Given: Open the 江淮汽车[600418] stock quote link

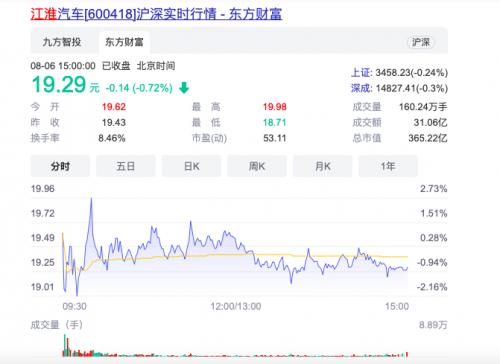Looking at the screenshot, I should pos(156,14).
